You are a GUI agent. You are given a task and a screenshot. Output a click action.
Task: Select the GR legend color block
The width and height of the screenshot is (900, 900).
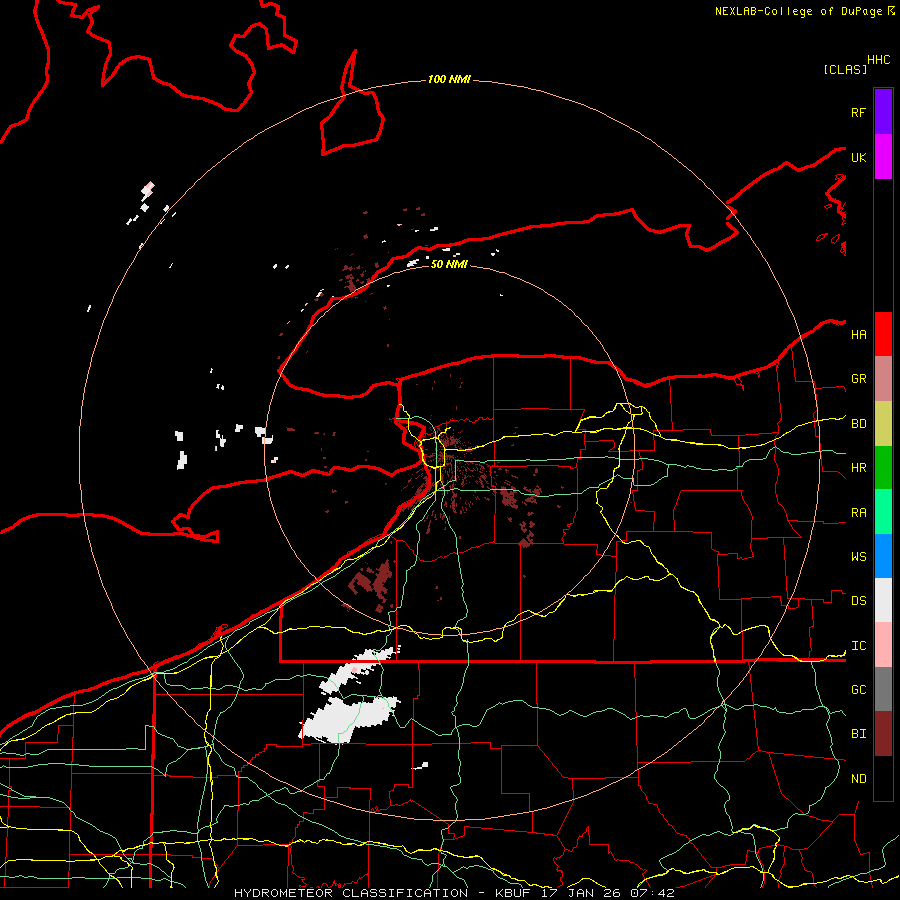point(883,379)
